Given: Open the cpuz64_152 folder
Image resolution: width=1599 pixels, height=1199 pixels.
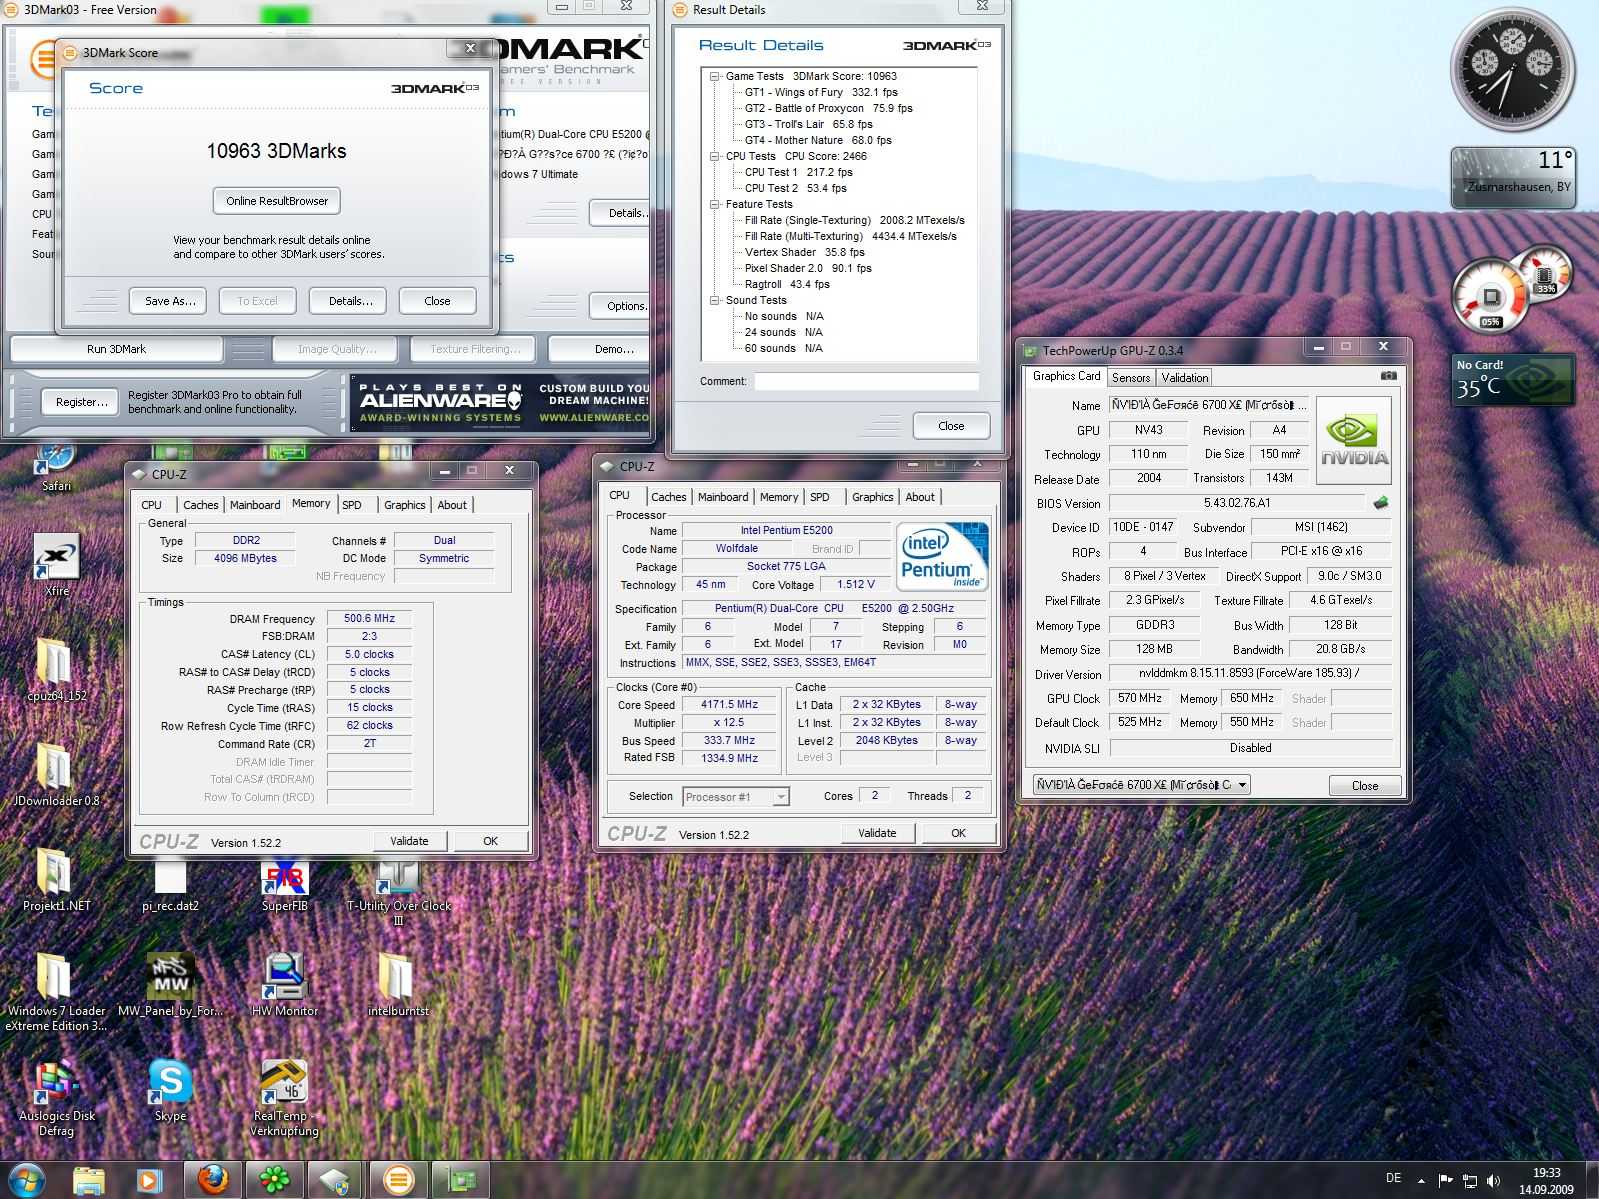Looking at the screenshot, I should (x=56, y=669).
